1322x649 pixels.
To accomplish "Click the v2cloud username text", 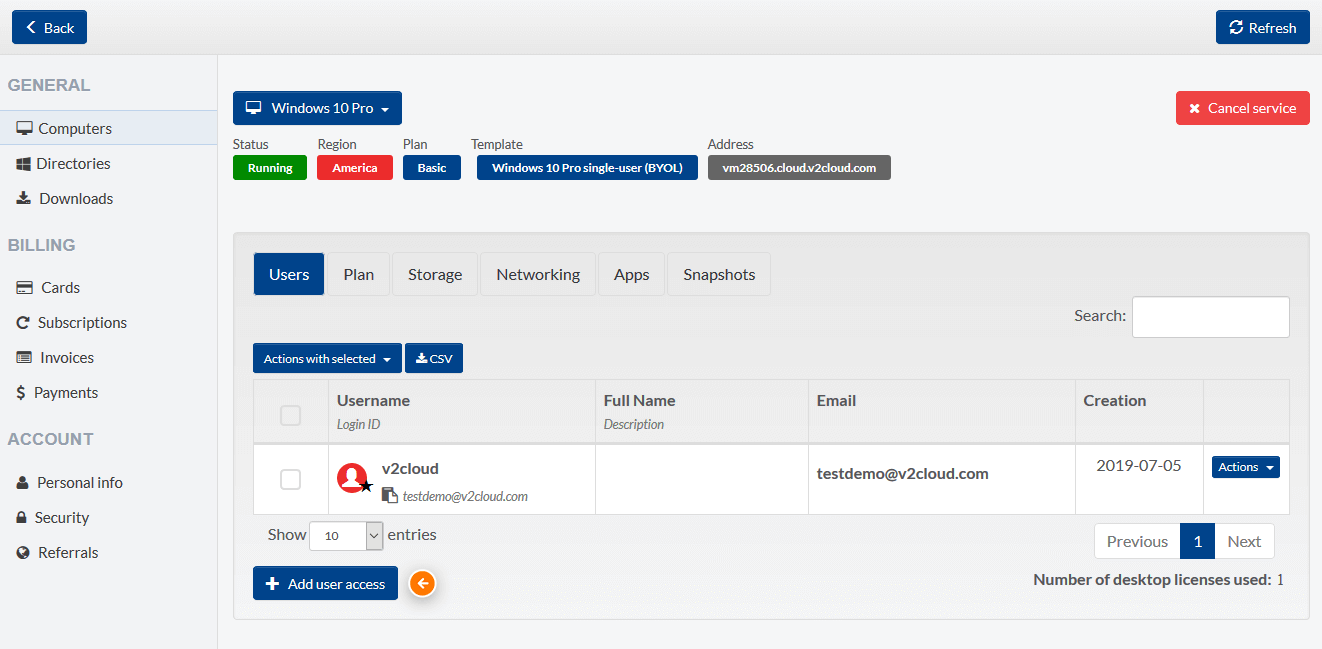I will (410, 468).
